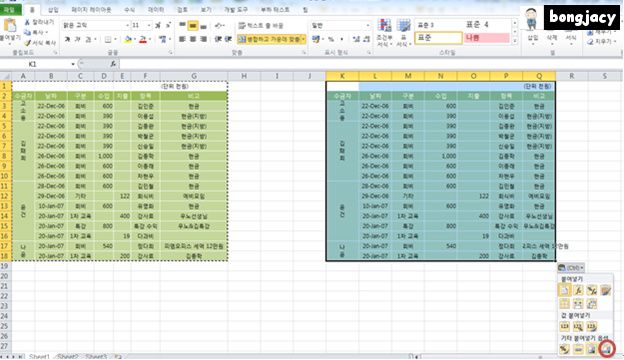
Task: Toggle Underline formatting
Action: tap(88, 39)
